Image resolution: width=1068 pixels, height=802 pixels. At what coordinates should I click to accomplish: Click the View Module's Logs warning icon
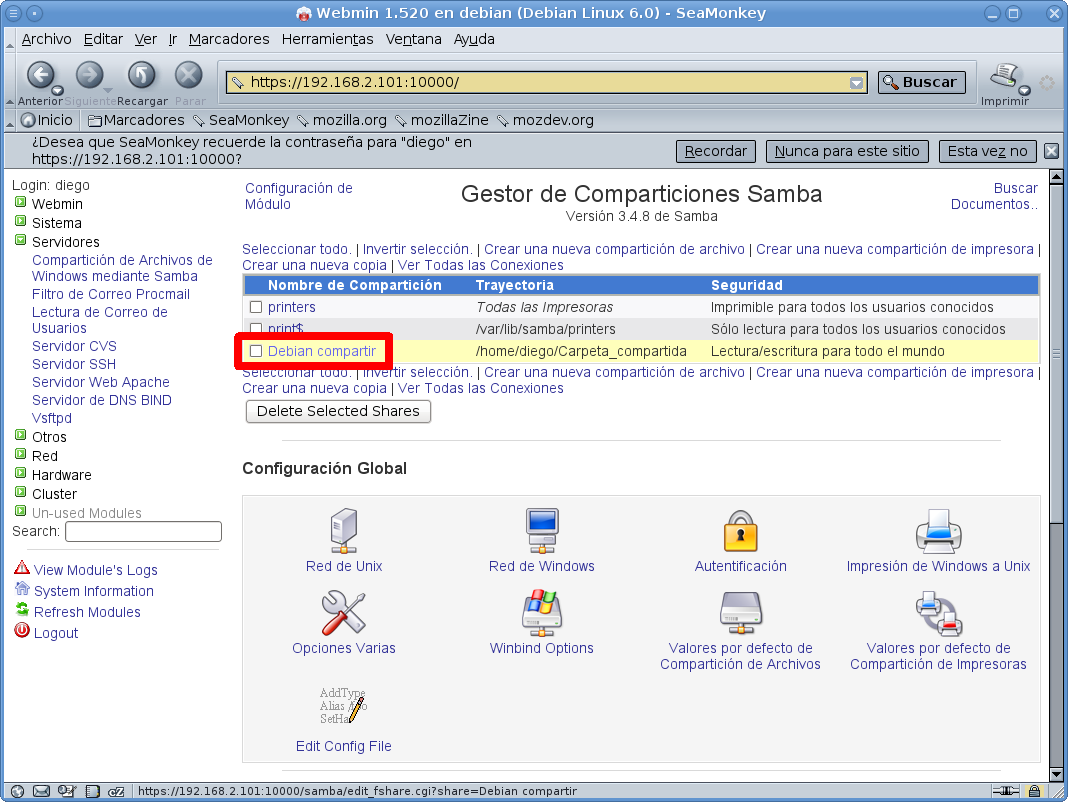tap(22, 568)
